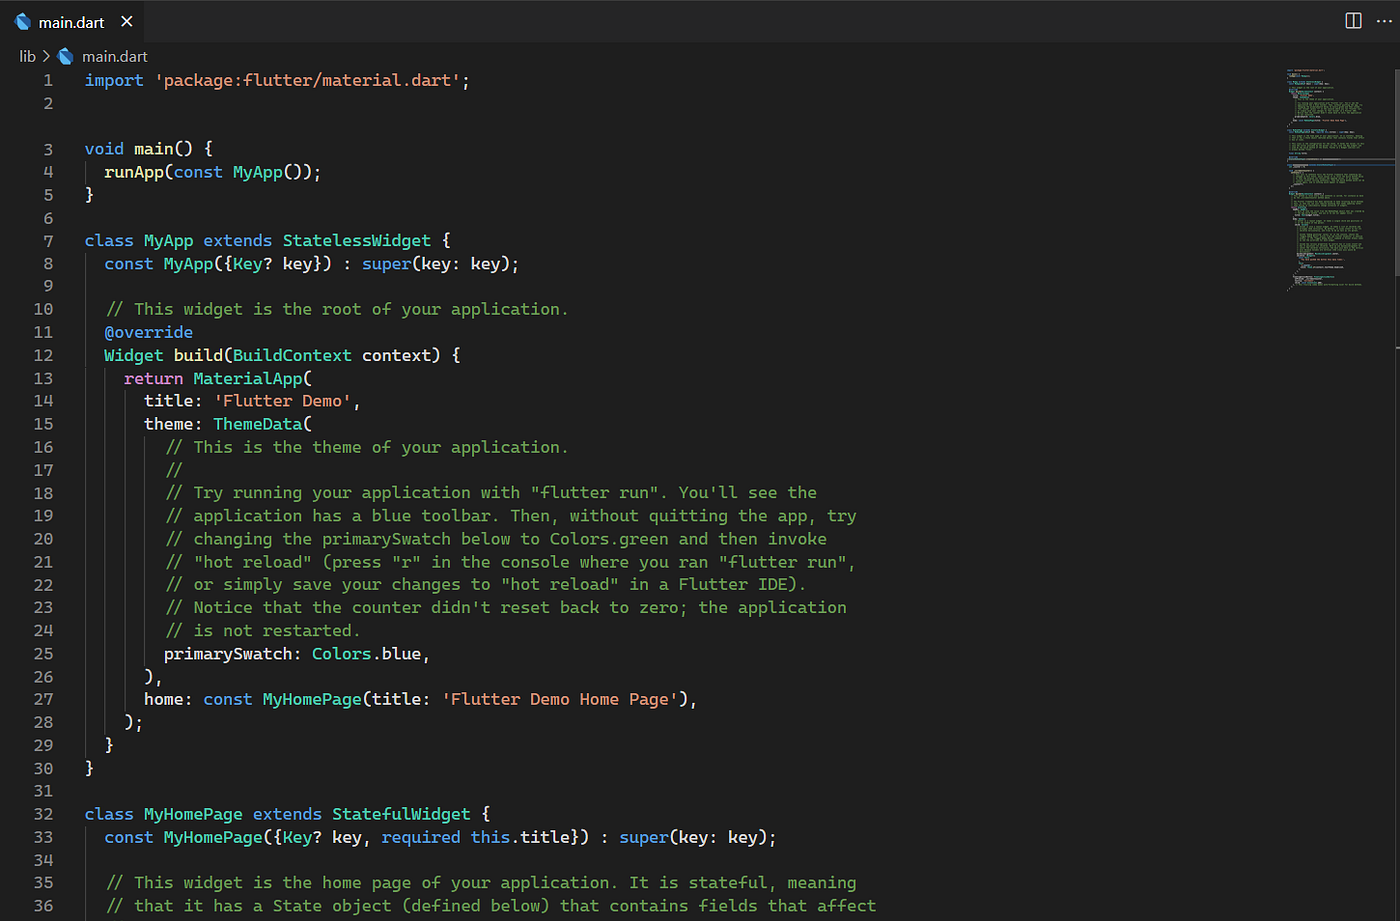The image size is (1400, 921).
Task: Click the chevron between lib and main.dart
Action: tap(44, 56)
